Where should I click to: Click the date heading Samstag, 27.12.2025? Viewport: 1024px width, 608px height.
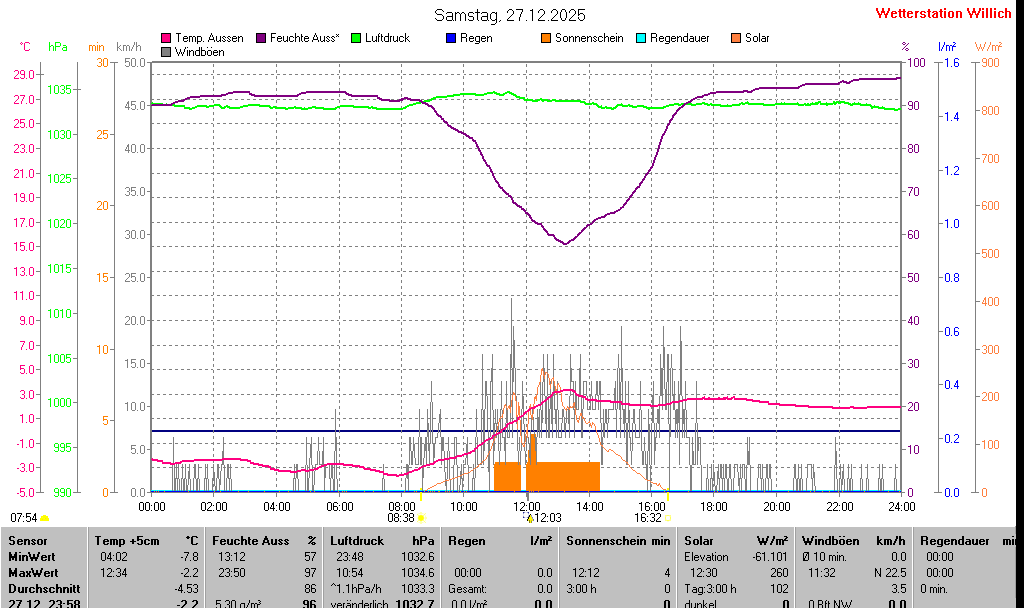pyautogui.click(x=510, y=15)
